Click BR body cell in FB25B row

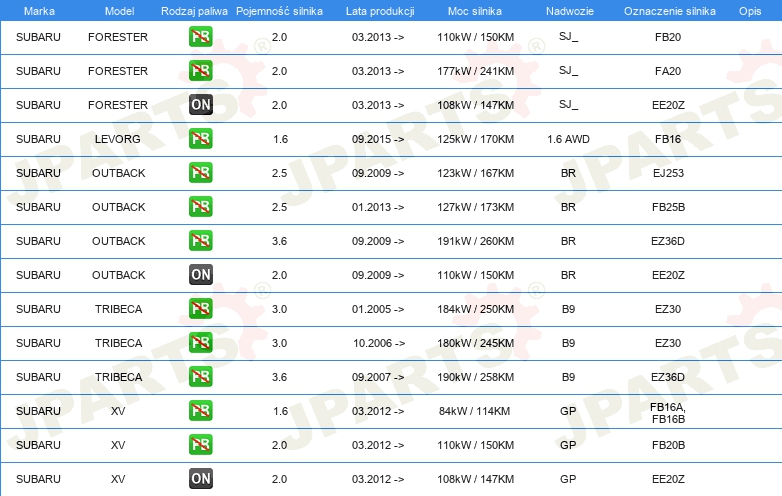568,207
